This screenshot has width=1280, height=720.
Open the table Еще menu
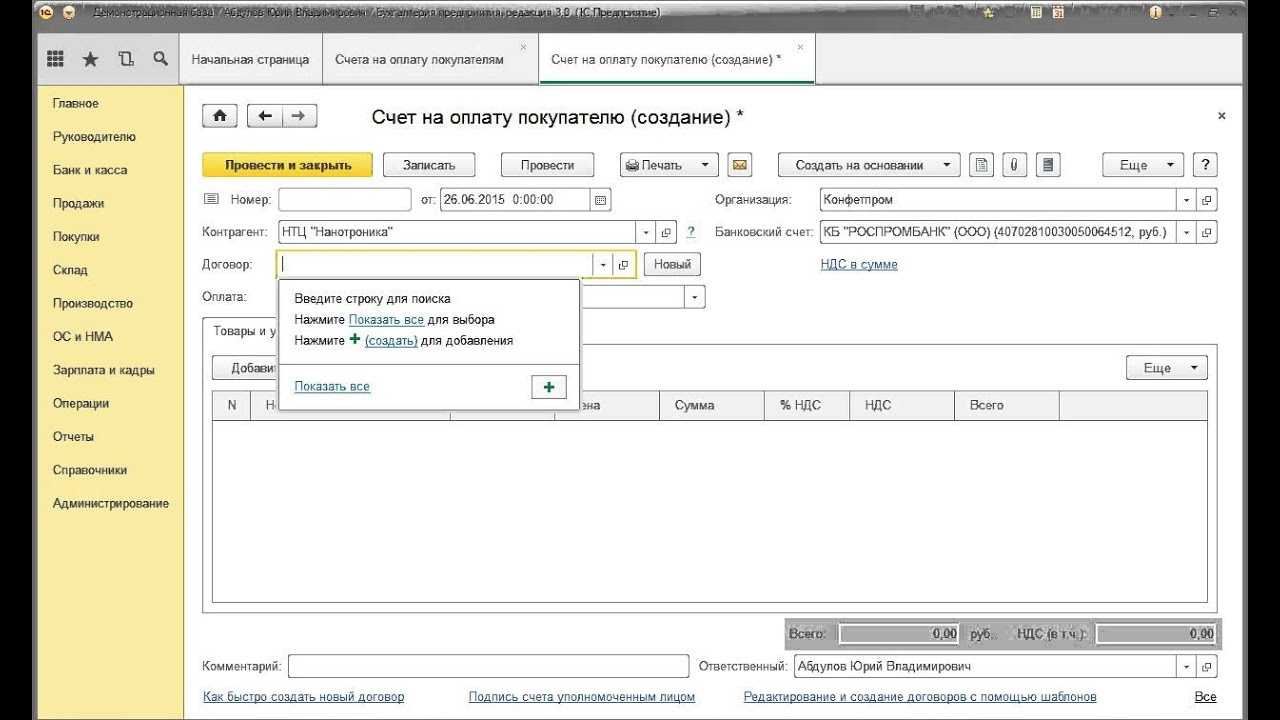pos(1167,368)
